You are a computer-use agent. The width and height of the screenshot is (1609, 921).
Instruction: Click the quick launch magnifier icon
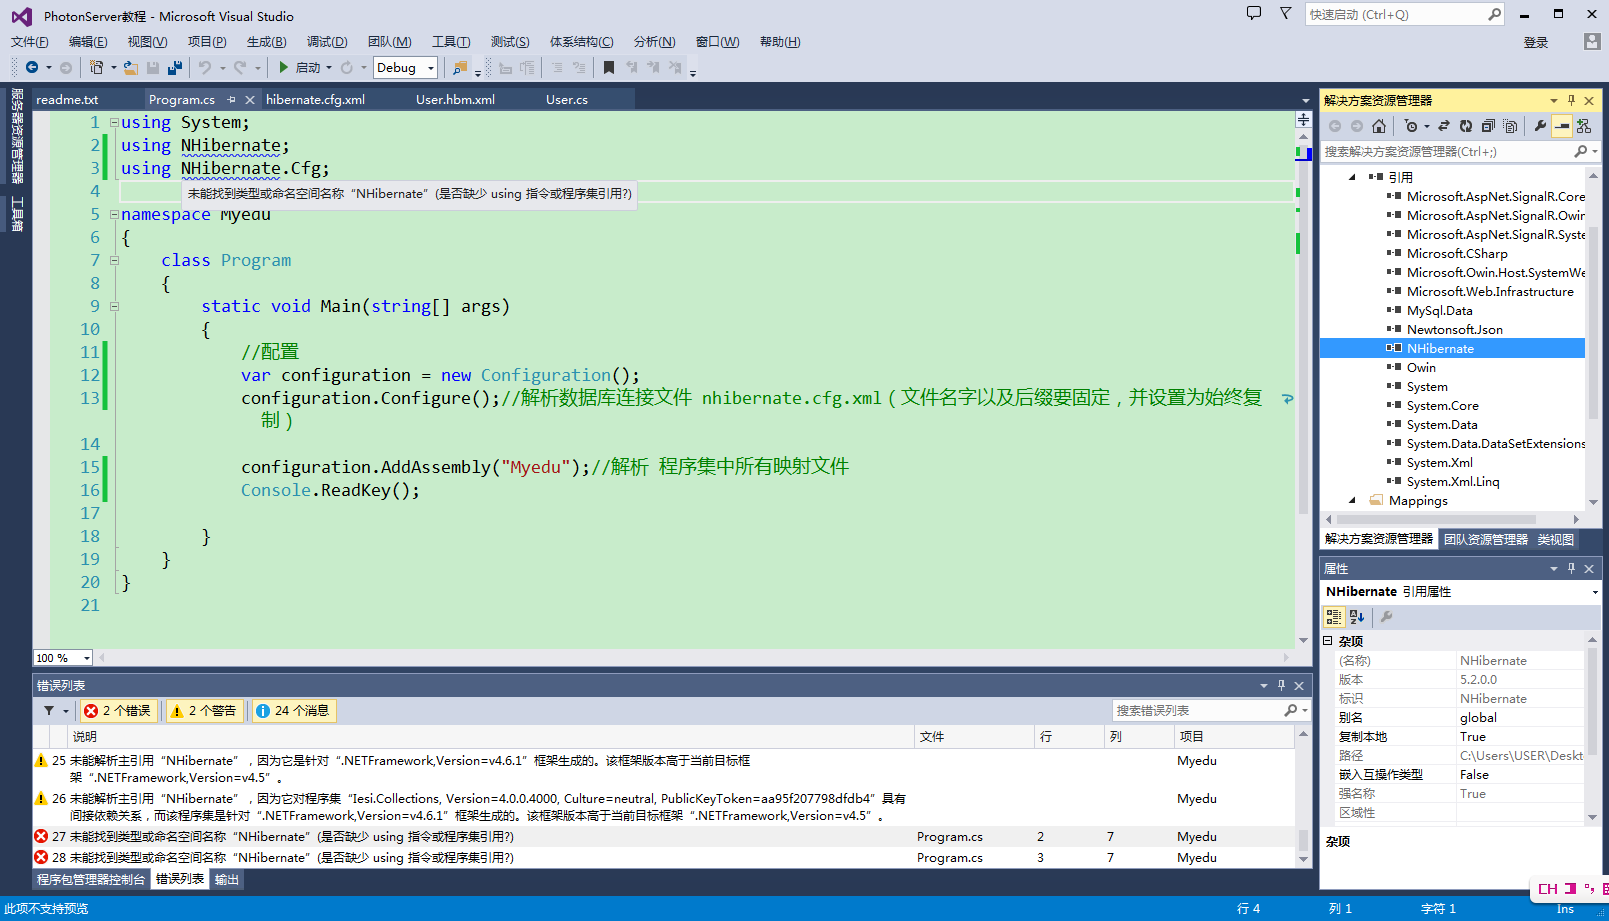[x=1494, y=14]
